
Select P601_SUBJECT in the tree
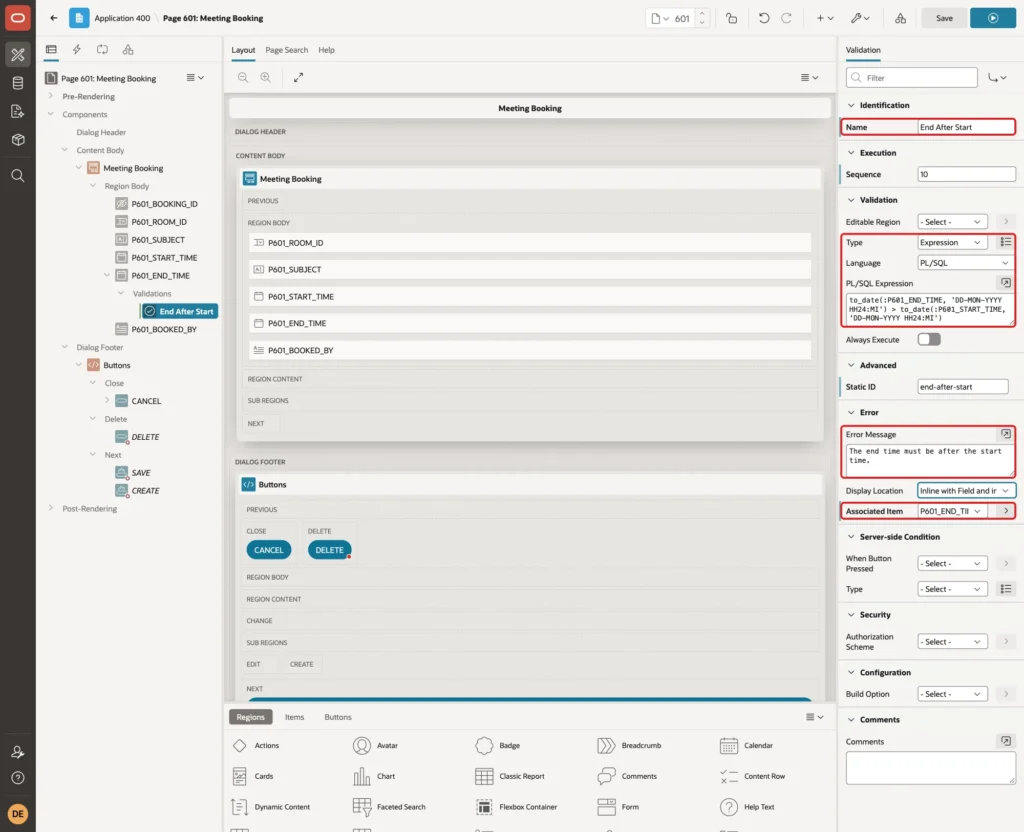tap(158, 240)
